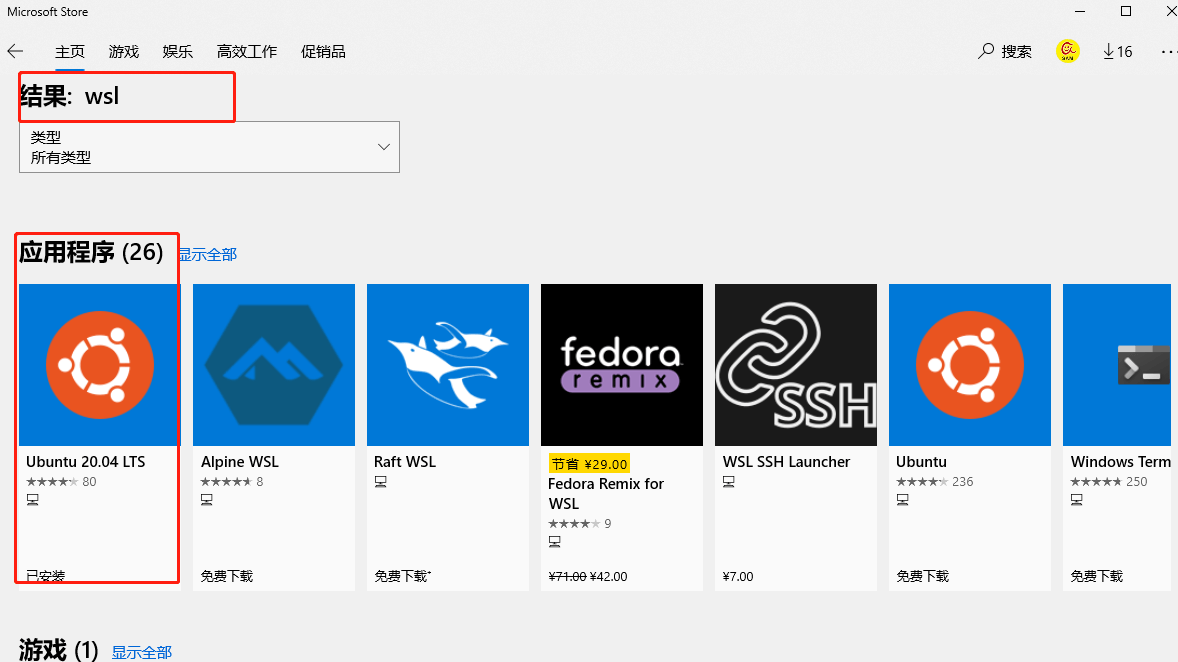
Task: Open the WSL SSH Launcher icon
Action: tap(796, 365)
